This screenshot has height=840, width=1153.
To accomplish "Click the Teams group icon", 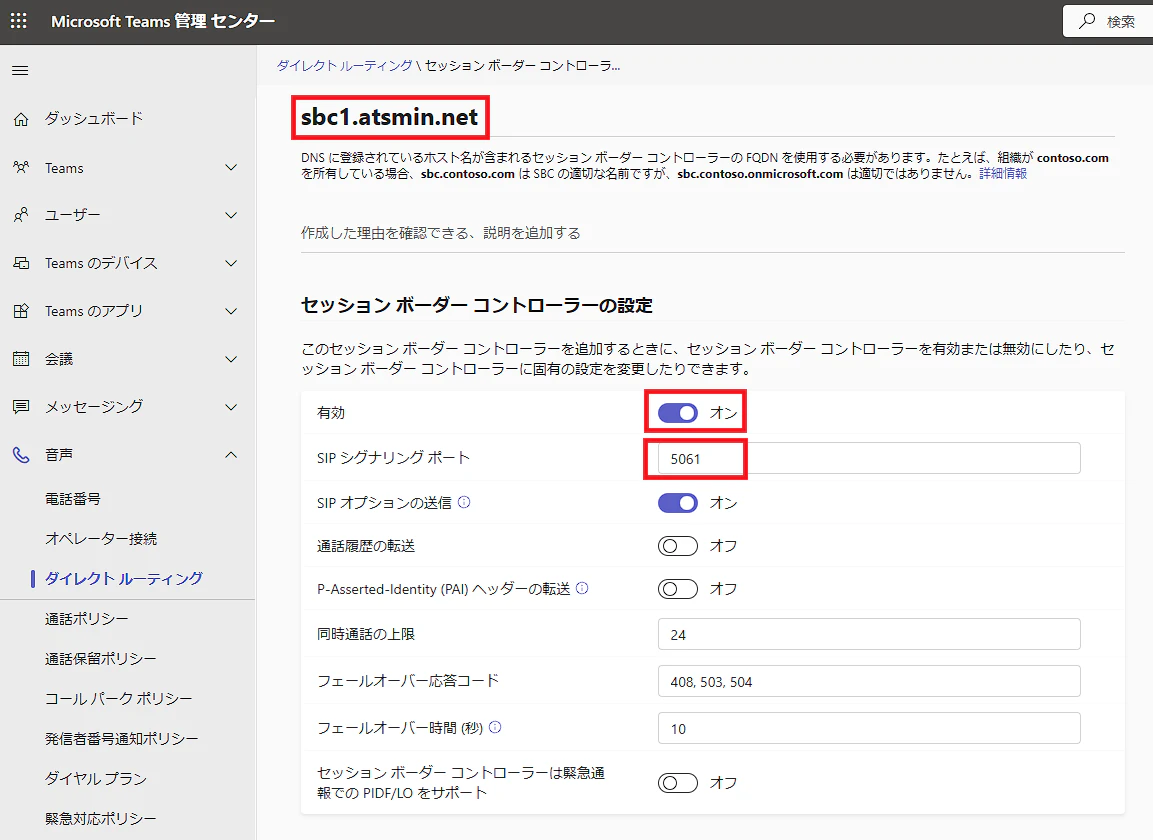I will [x=21, y=168].
